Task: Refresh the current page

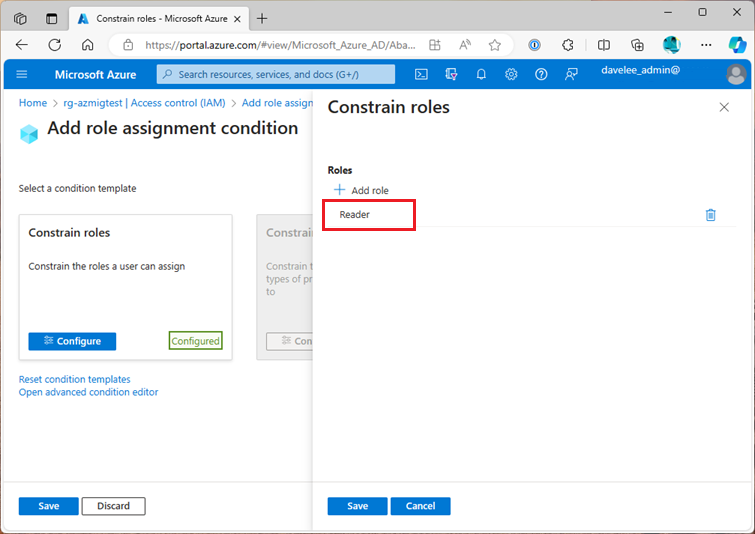Action: coord(55,45)
